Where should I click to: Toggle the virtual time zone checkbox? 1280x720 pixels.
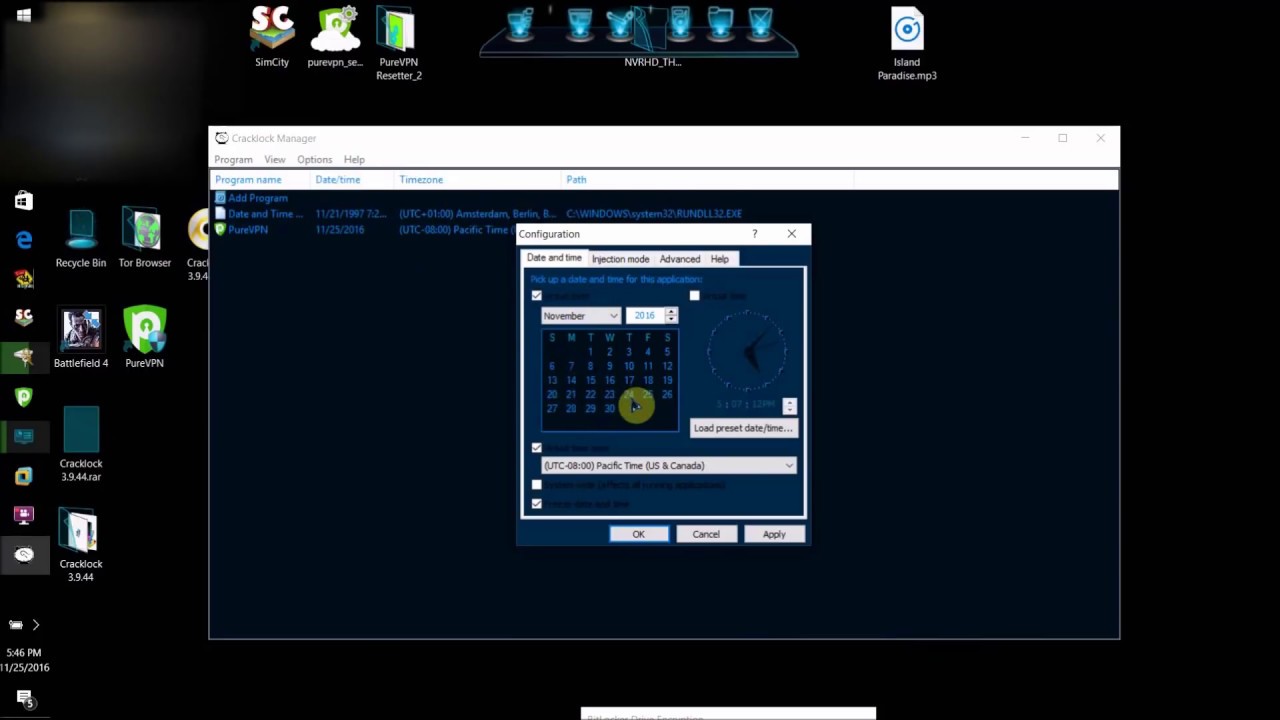coord(537,447)
